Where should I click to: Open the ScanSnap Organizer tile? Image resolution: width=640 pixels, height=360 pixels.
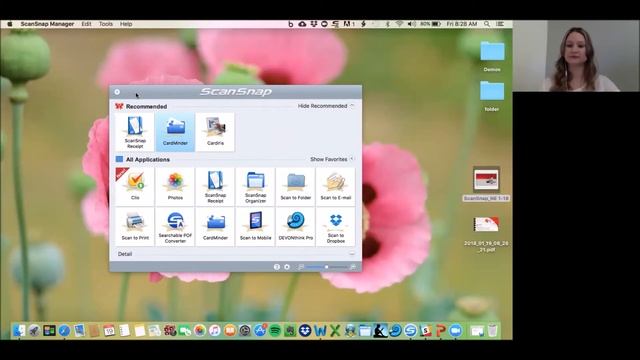(x=256, y=186)
